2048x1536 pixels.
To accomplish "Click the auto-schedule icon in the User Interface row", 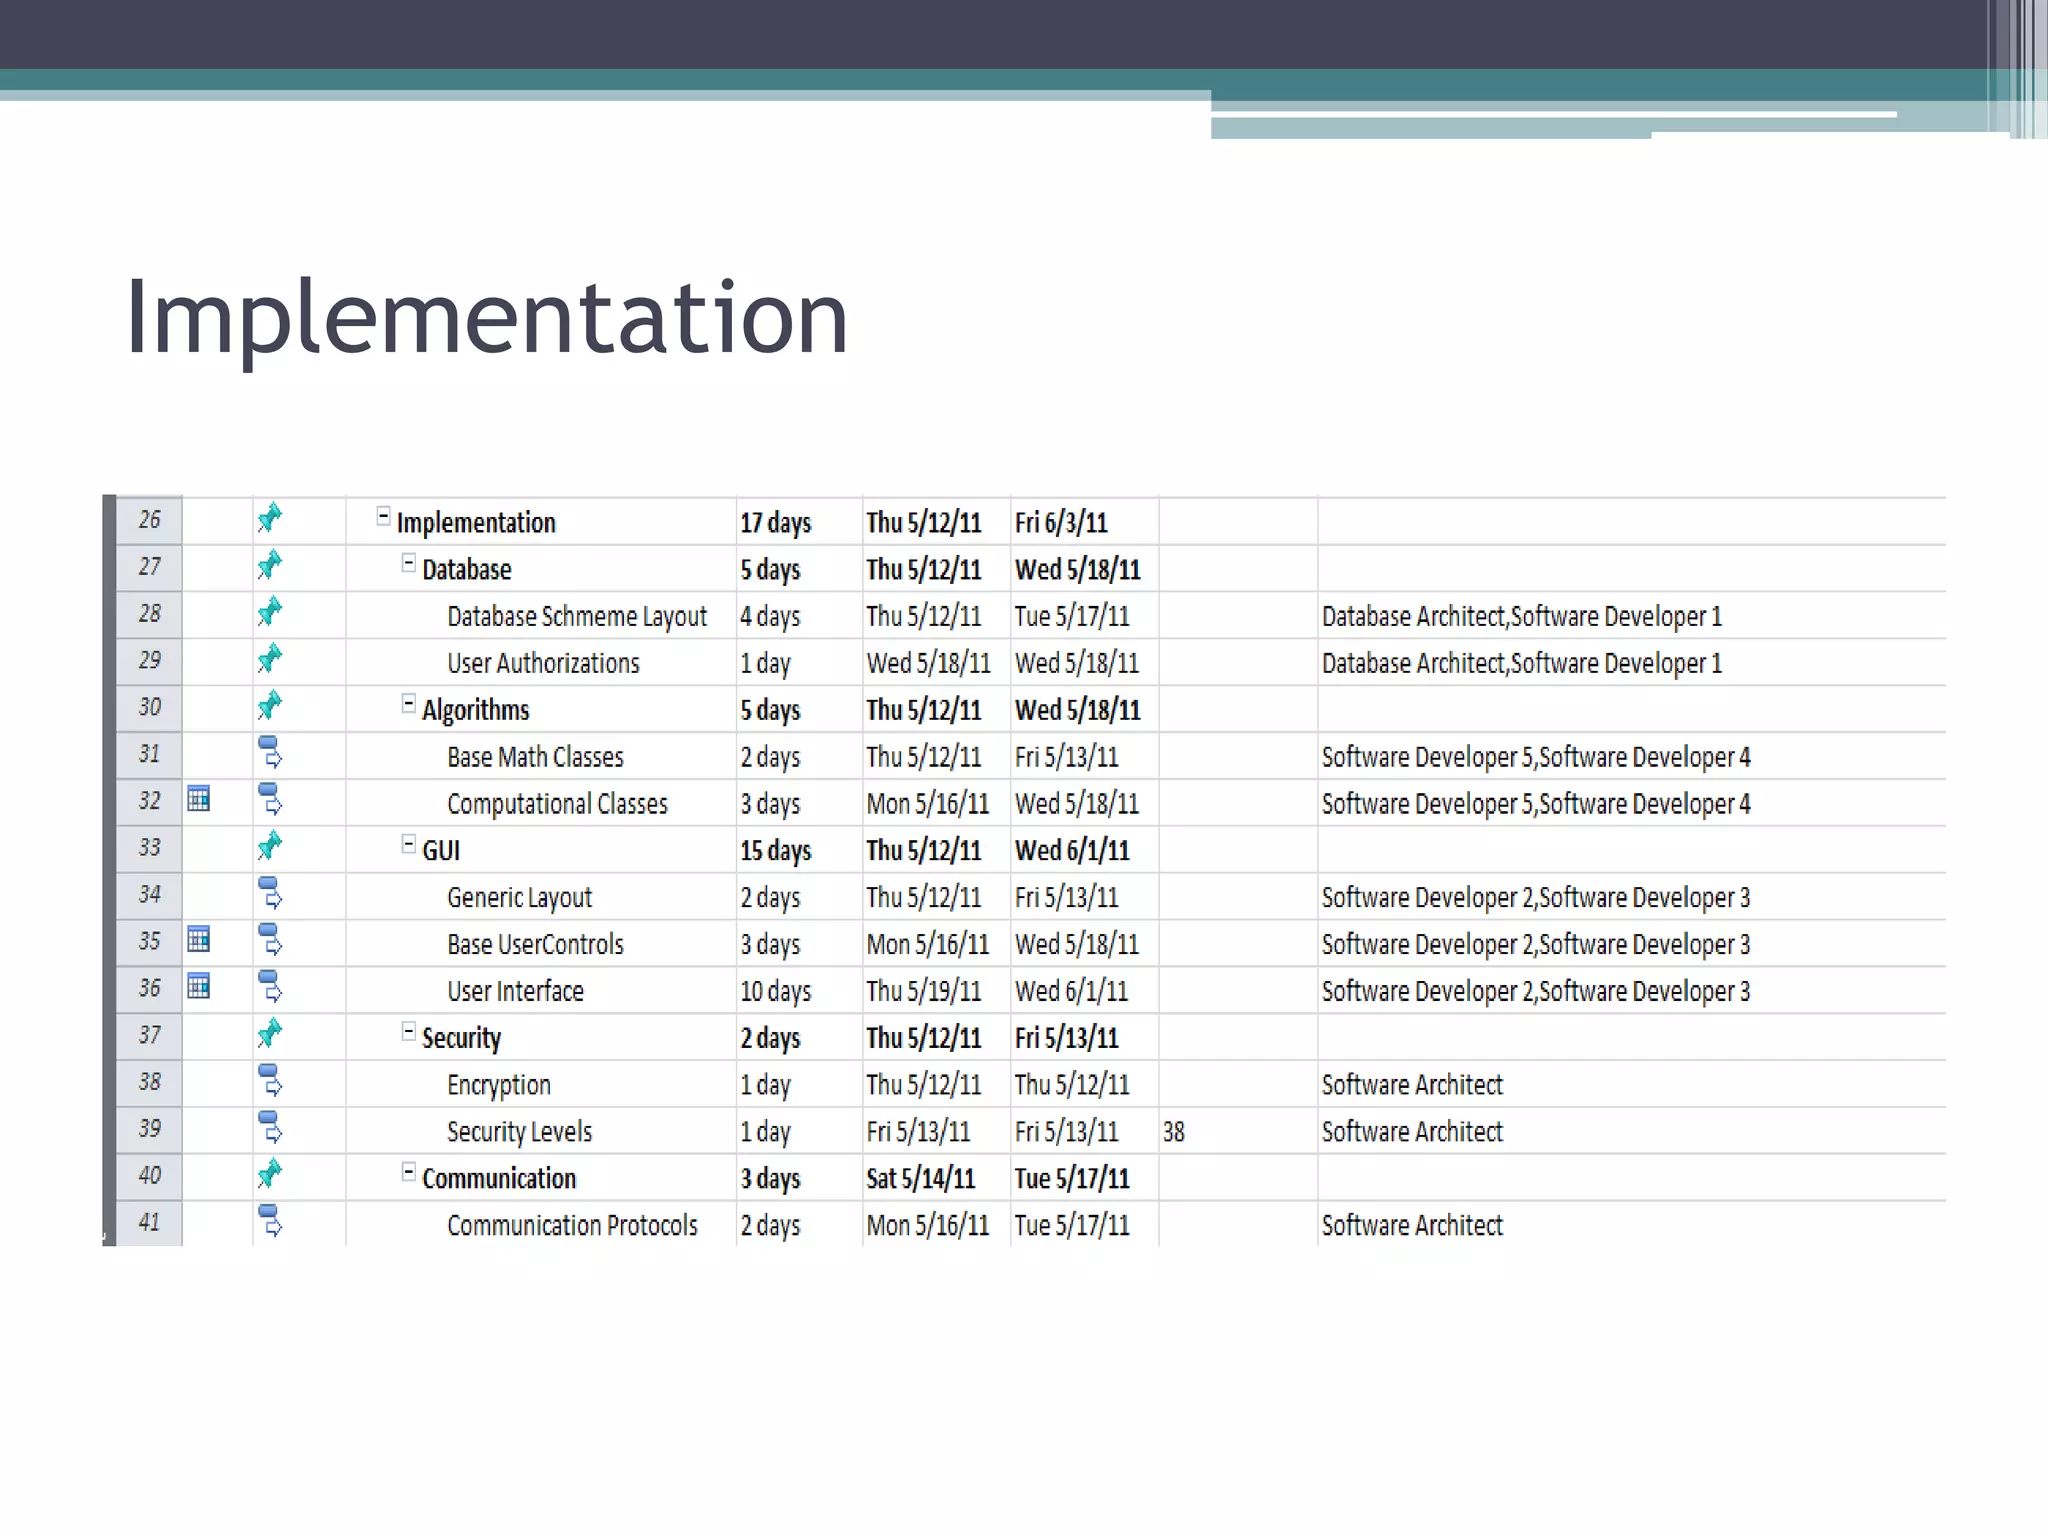I will (x=271, y=987).
